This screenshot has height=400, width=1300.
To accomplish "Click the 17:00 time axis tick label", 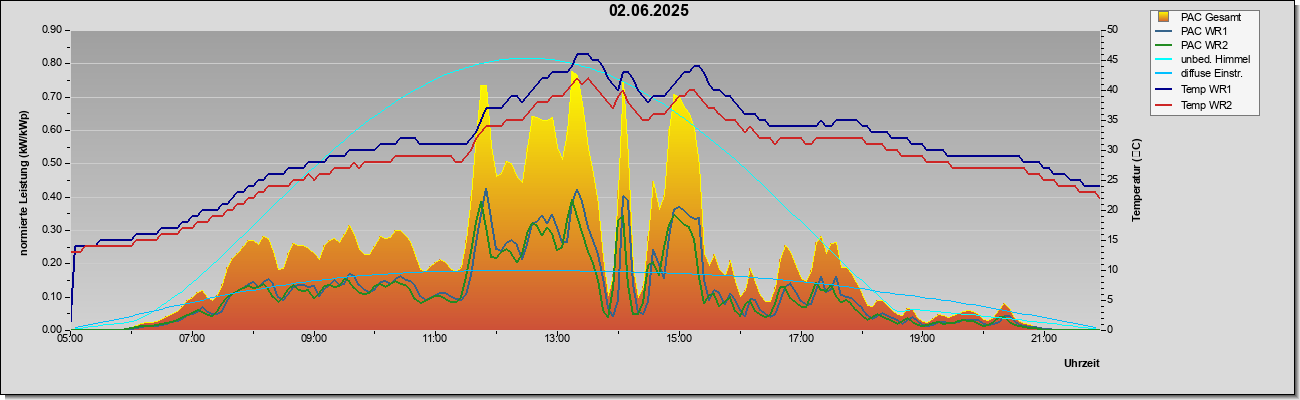I will coord(800,339).
